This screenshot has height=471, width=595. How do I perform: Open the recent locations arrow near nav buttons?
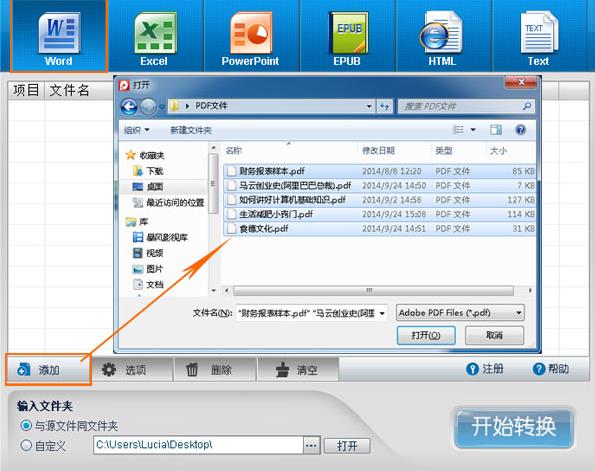pos(162,107)
